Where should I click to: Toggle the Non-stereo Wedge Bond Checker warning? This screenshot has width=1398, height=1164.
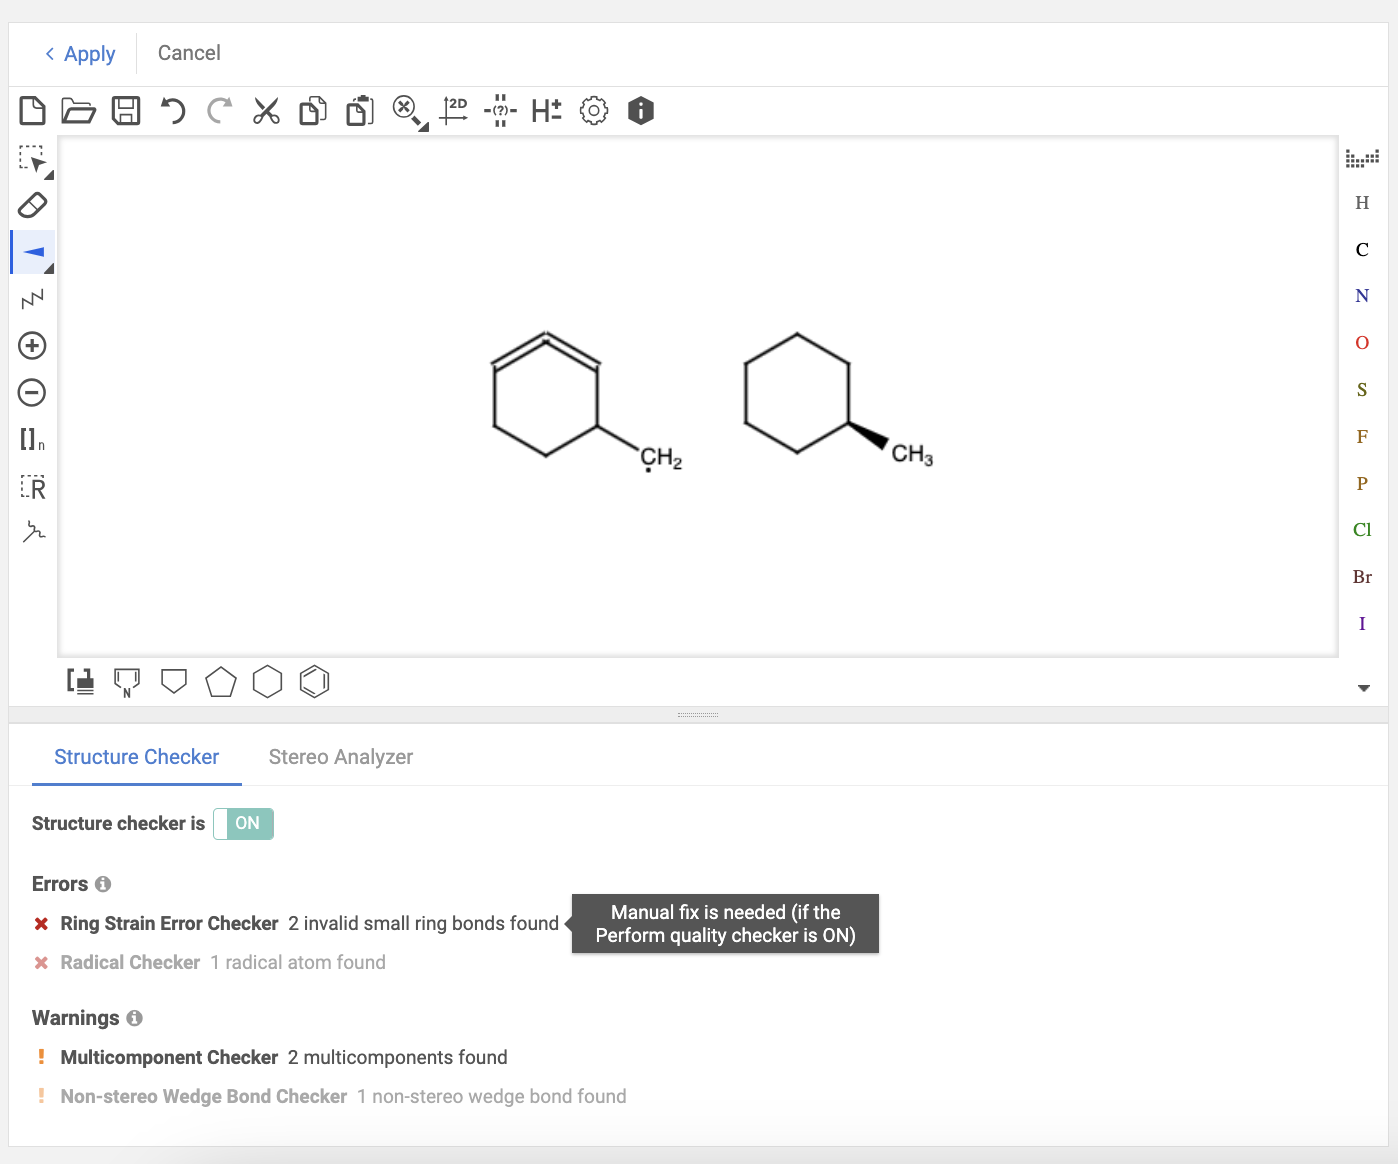pos(203,1096)
